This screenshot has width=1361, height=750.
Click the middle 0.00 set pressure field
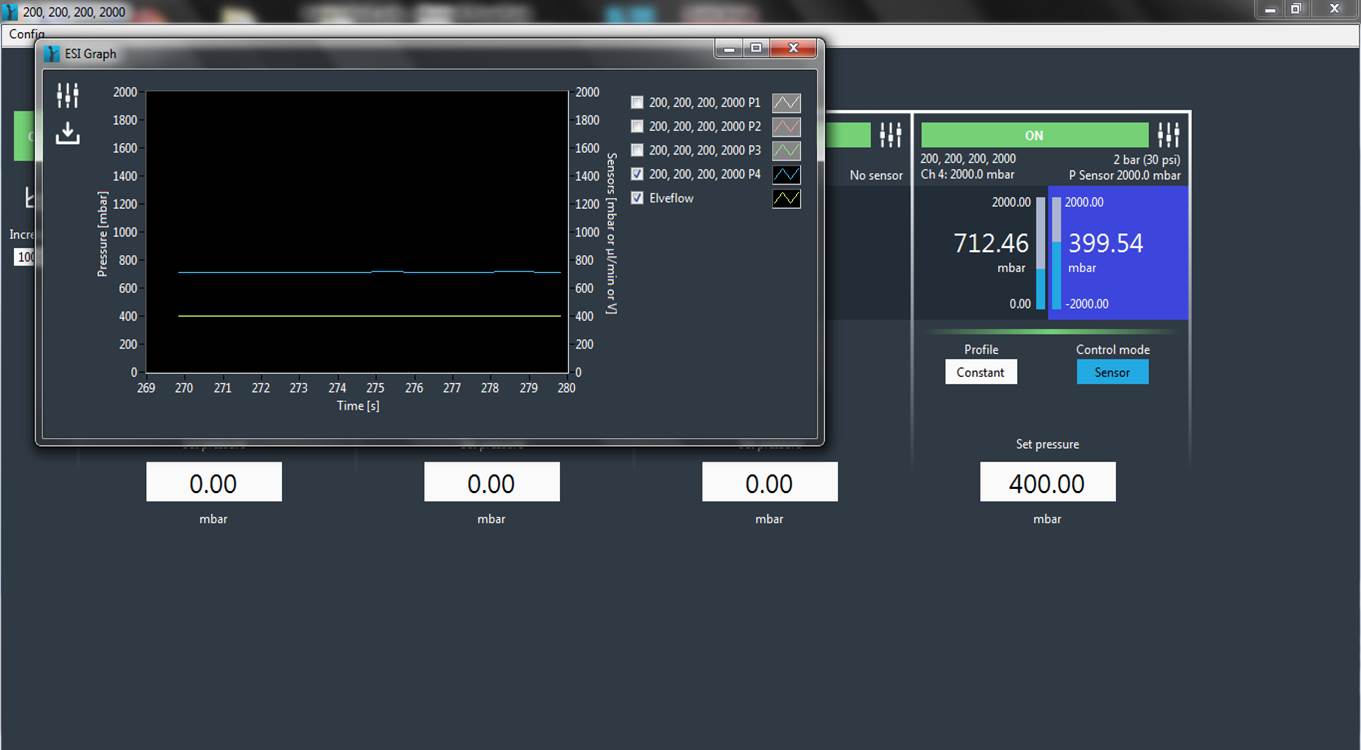tap(491, 483)
